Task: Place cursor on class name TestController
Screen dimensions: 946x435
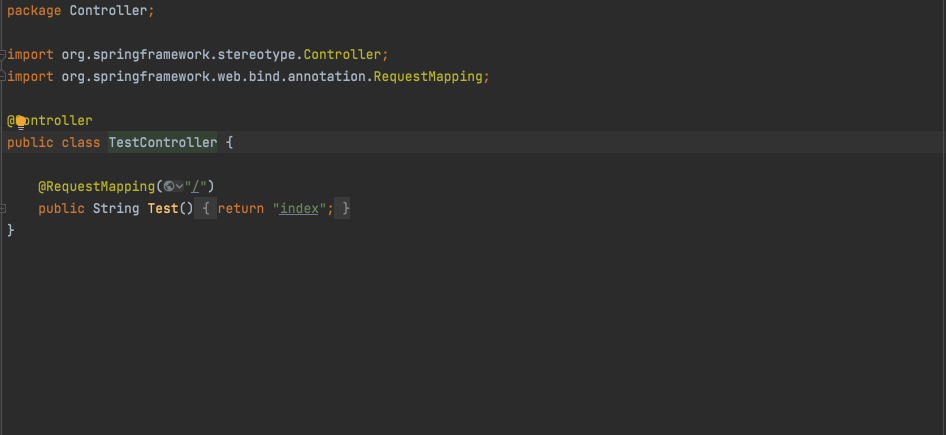Action: point(162,142)
